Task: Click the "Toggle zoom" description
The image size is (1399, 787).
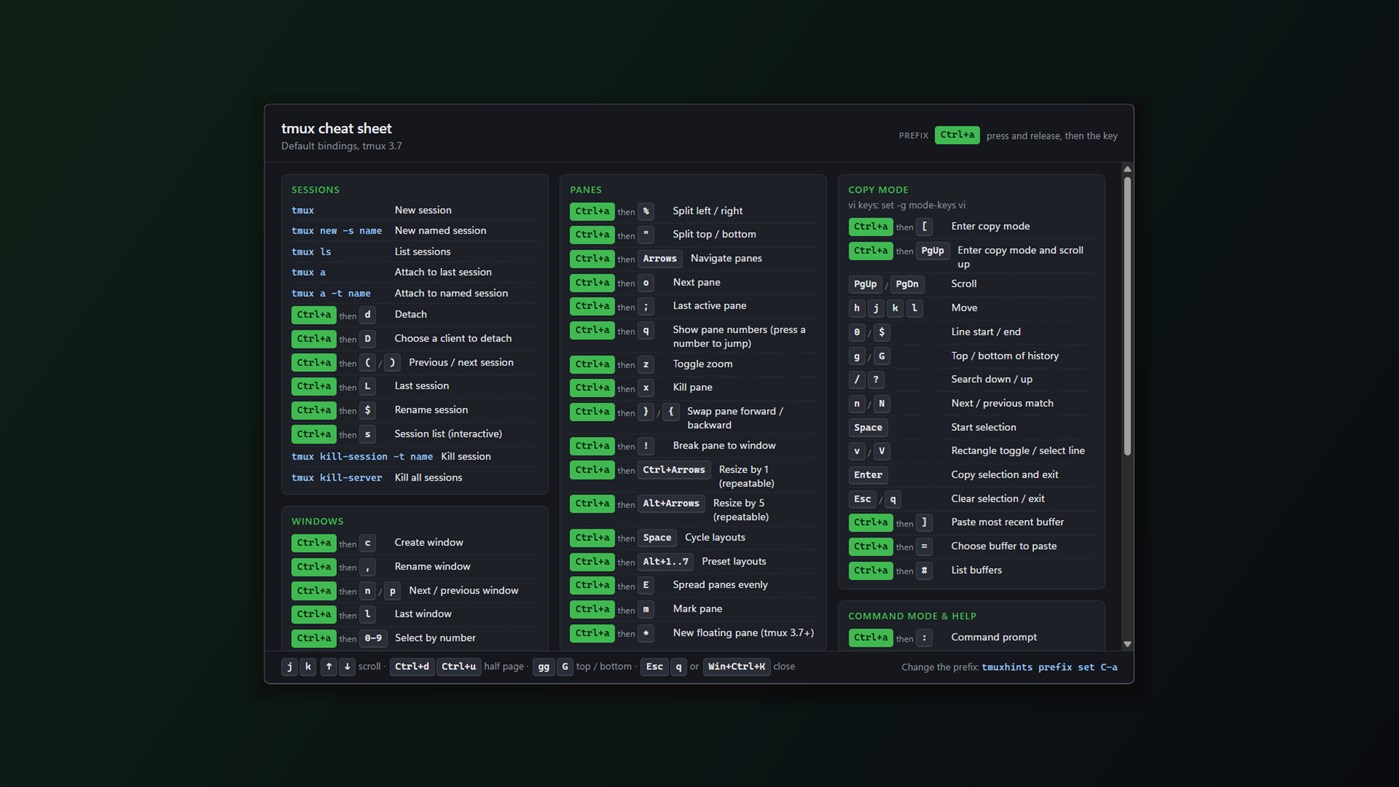Action: (x=703, y=364)
